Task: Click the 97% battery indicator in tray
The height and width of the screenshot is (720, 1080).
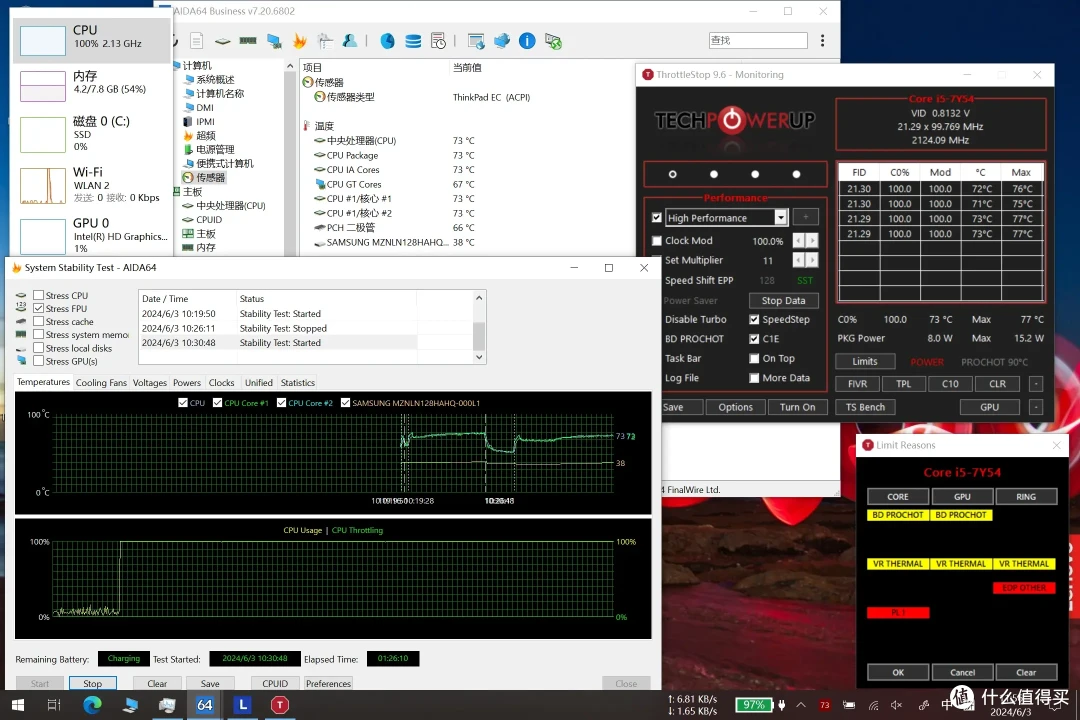Action: tap(754, 705)
